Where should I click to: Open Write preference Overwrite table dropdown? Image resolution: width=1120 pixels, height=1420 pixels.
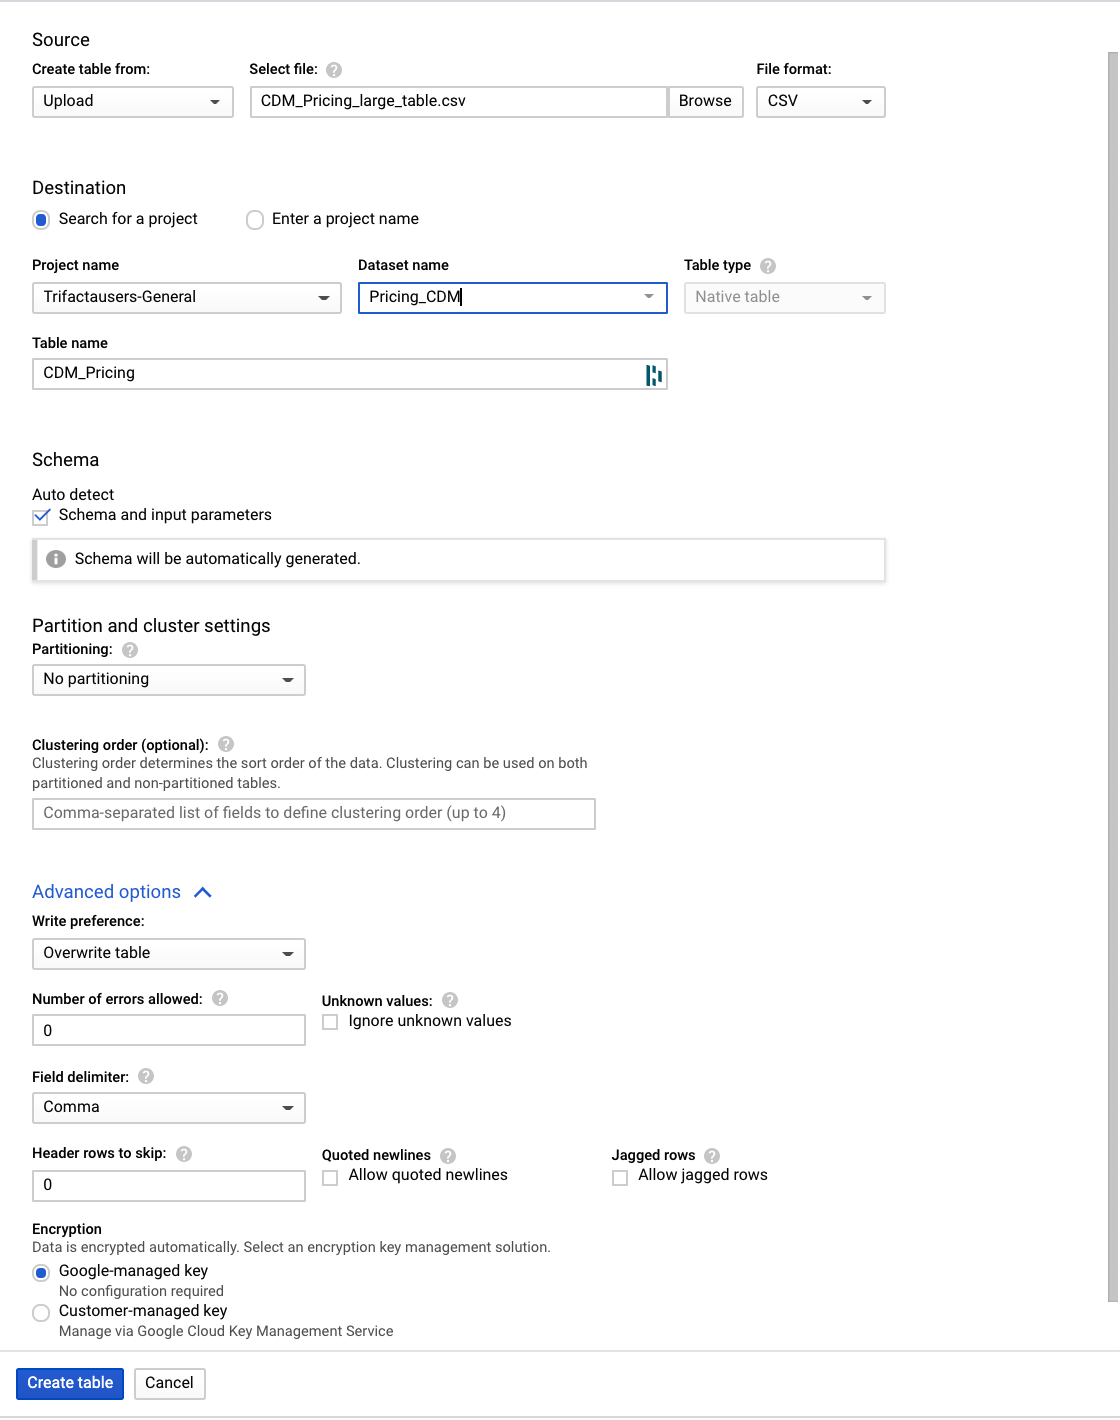(x=168, y=954)
